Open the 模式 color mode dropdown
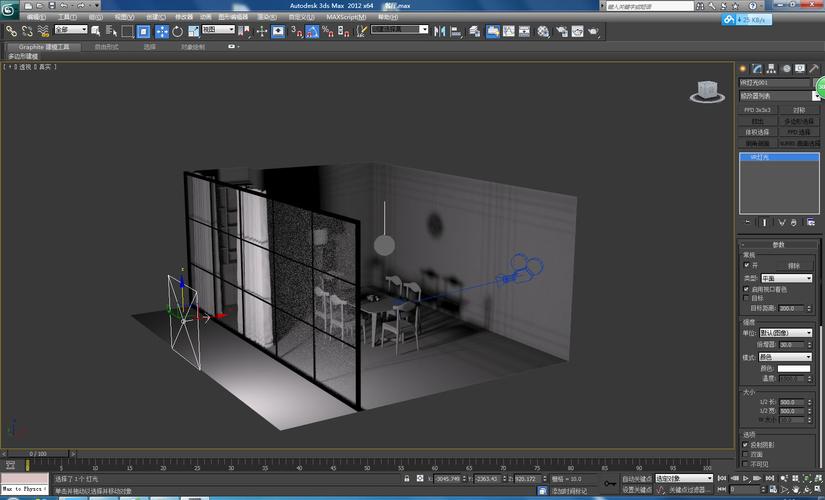The image size is (825, 500). pyautogui.click(x=786, y=356)
